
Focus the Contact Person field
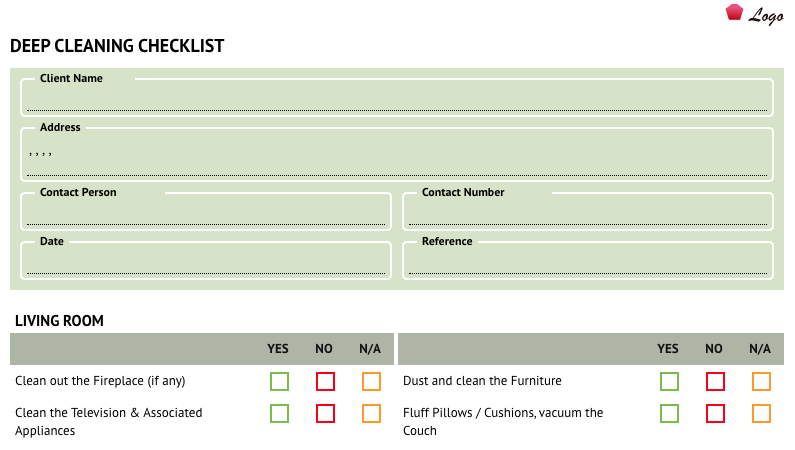pyautogui.click(x=206, y=213)
